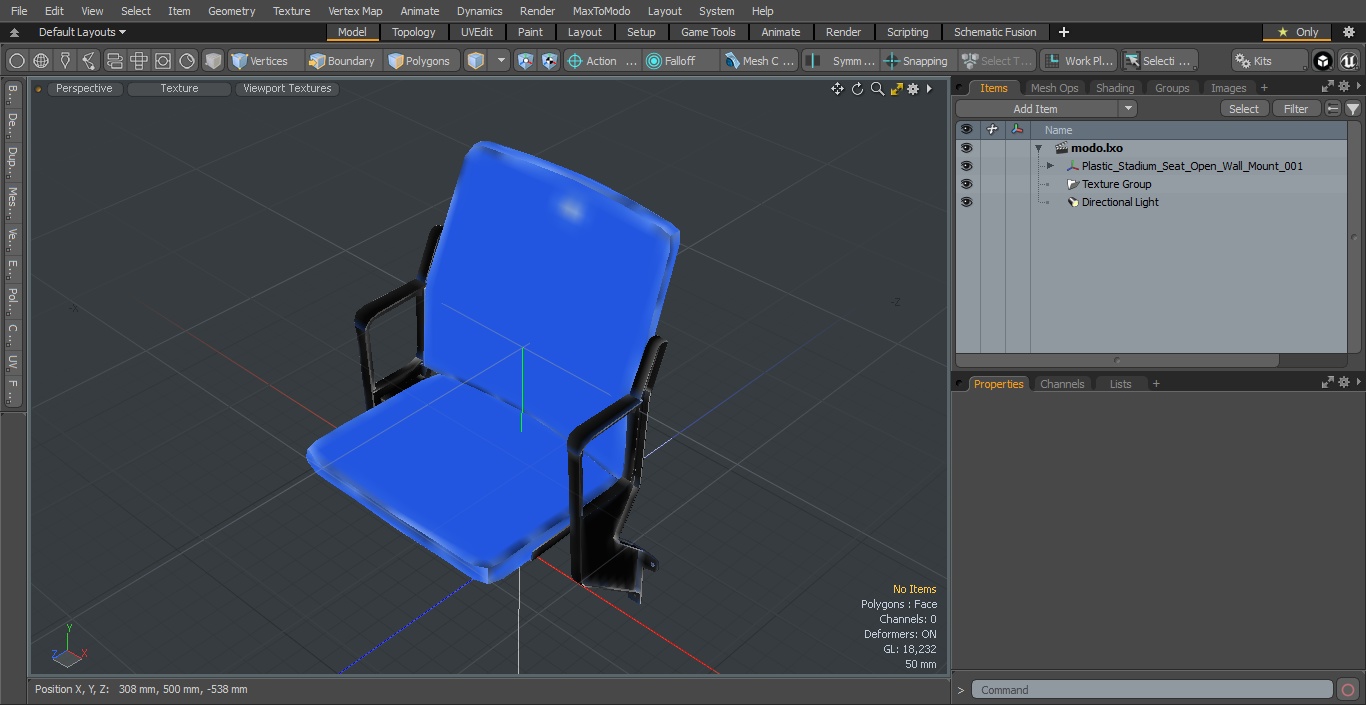Click the gray cube icon in toolbar
Image resolution: width=1366 pixels, height=705 pixels.
[213, 61]
